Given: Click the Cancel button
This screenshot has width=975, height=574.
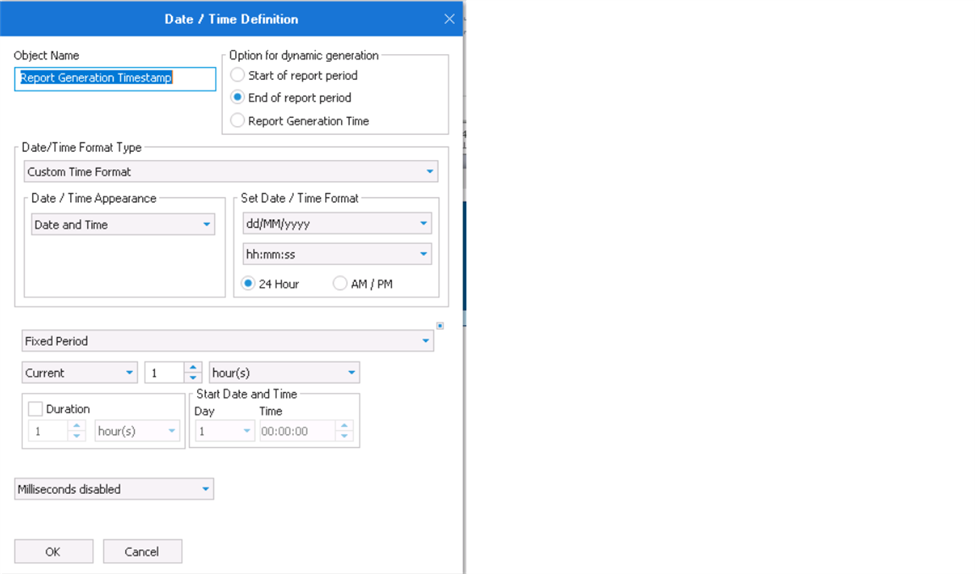Looking at the screenshot, I should point(142,551).
